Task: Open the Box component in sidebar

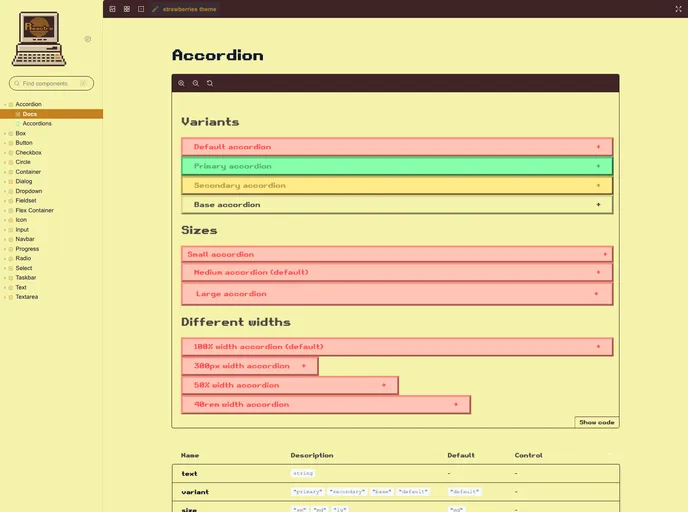Action: tap(21, 133)
